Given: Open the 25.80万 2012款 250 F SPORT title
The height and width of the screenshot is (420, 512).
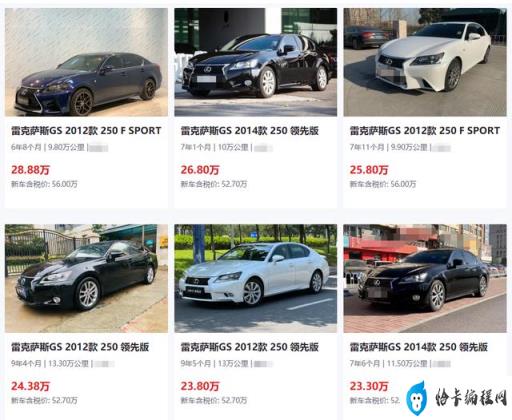Looking at the screenshot, I should pyautogui.click(x=425, y=131).
